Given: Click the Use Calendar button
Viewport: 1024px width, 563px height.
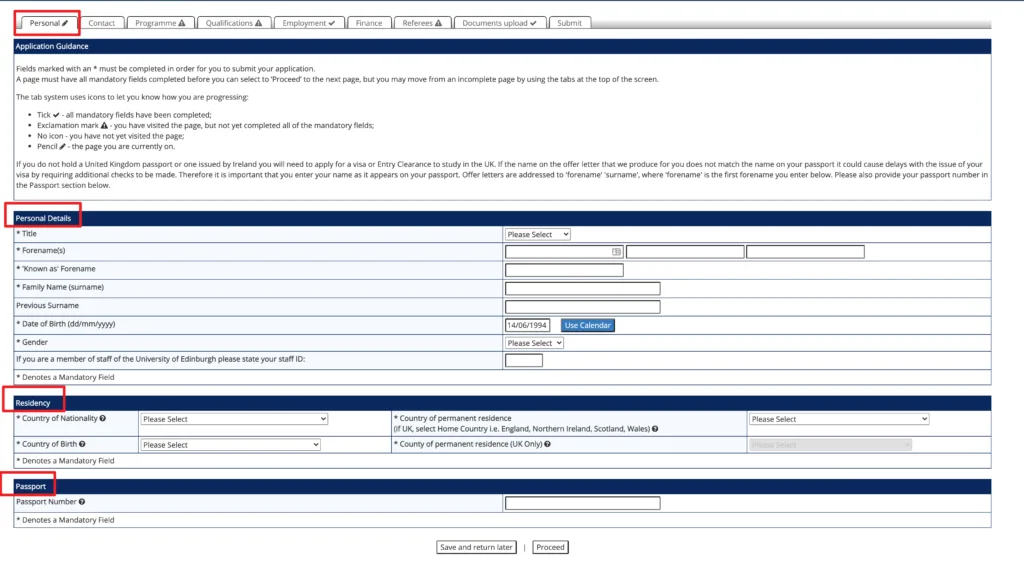Looking at the screenshot, I should point(587,325).
